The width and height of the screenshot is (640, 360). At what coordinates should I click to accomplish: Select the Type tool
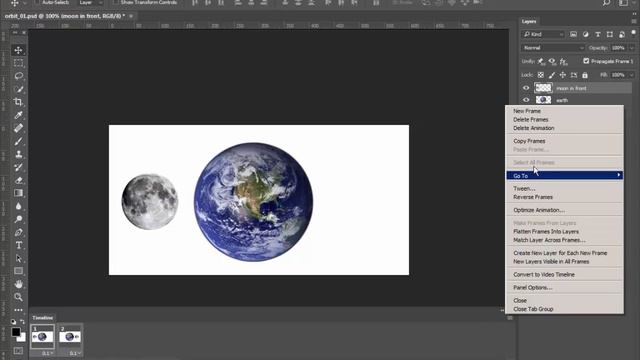coord(18,245)
